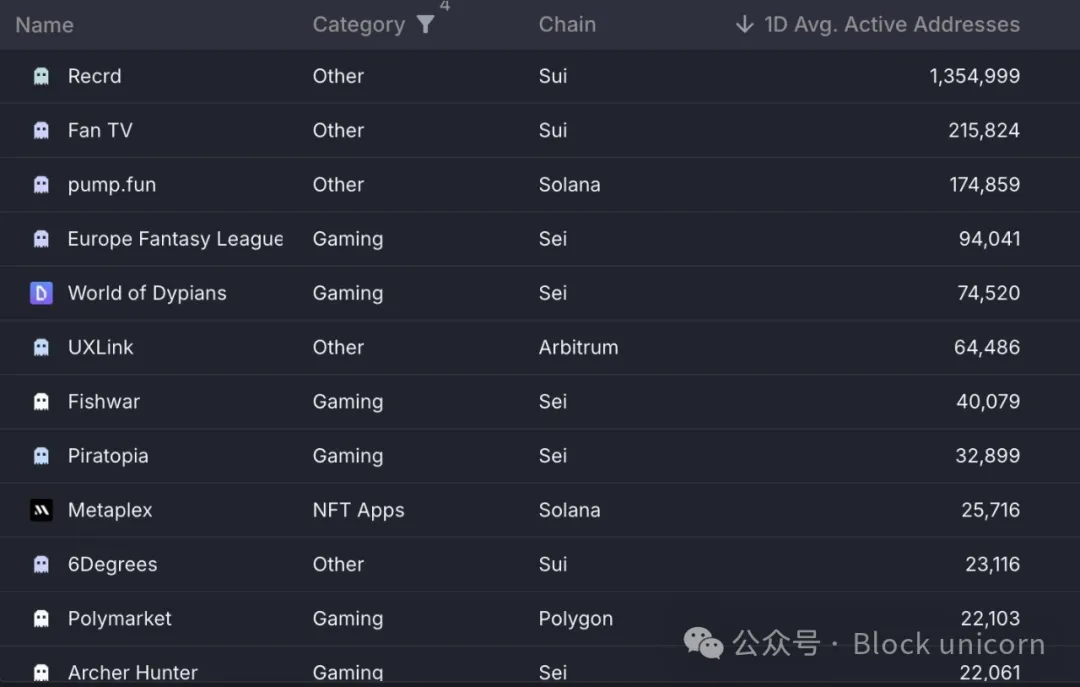
Task: Open the Europe Fantasy League project link
Action: point(175,239)
